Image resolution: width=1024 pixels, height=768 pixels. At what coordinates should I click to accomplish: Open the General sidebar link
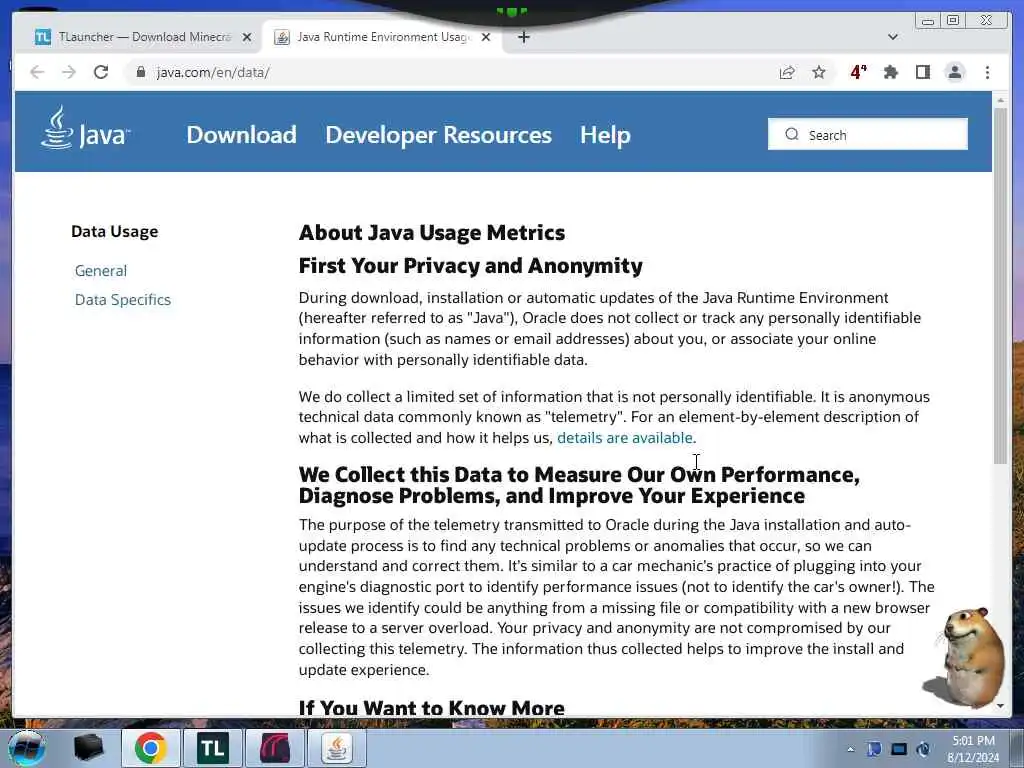[x=101, y=270]
